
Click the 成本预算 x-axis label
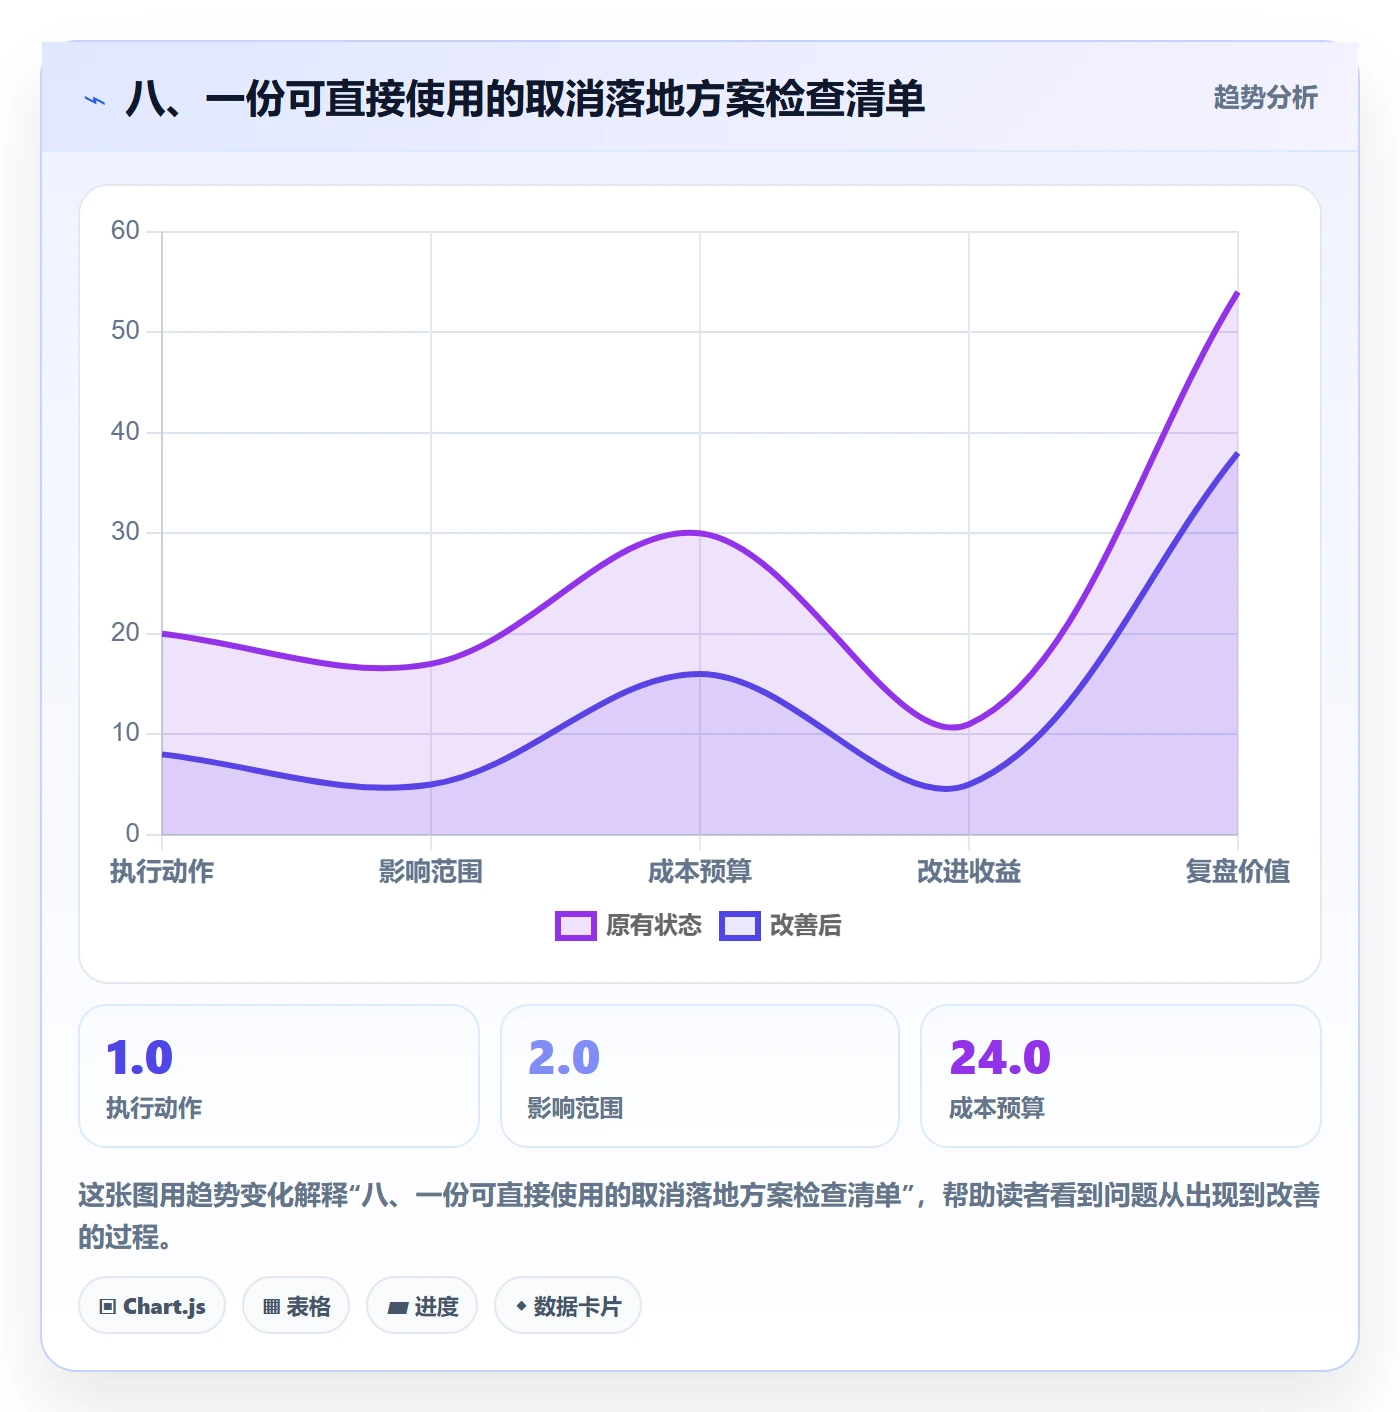click(x=700, y=872)
